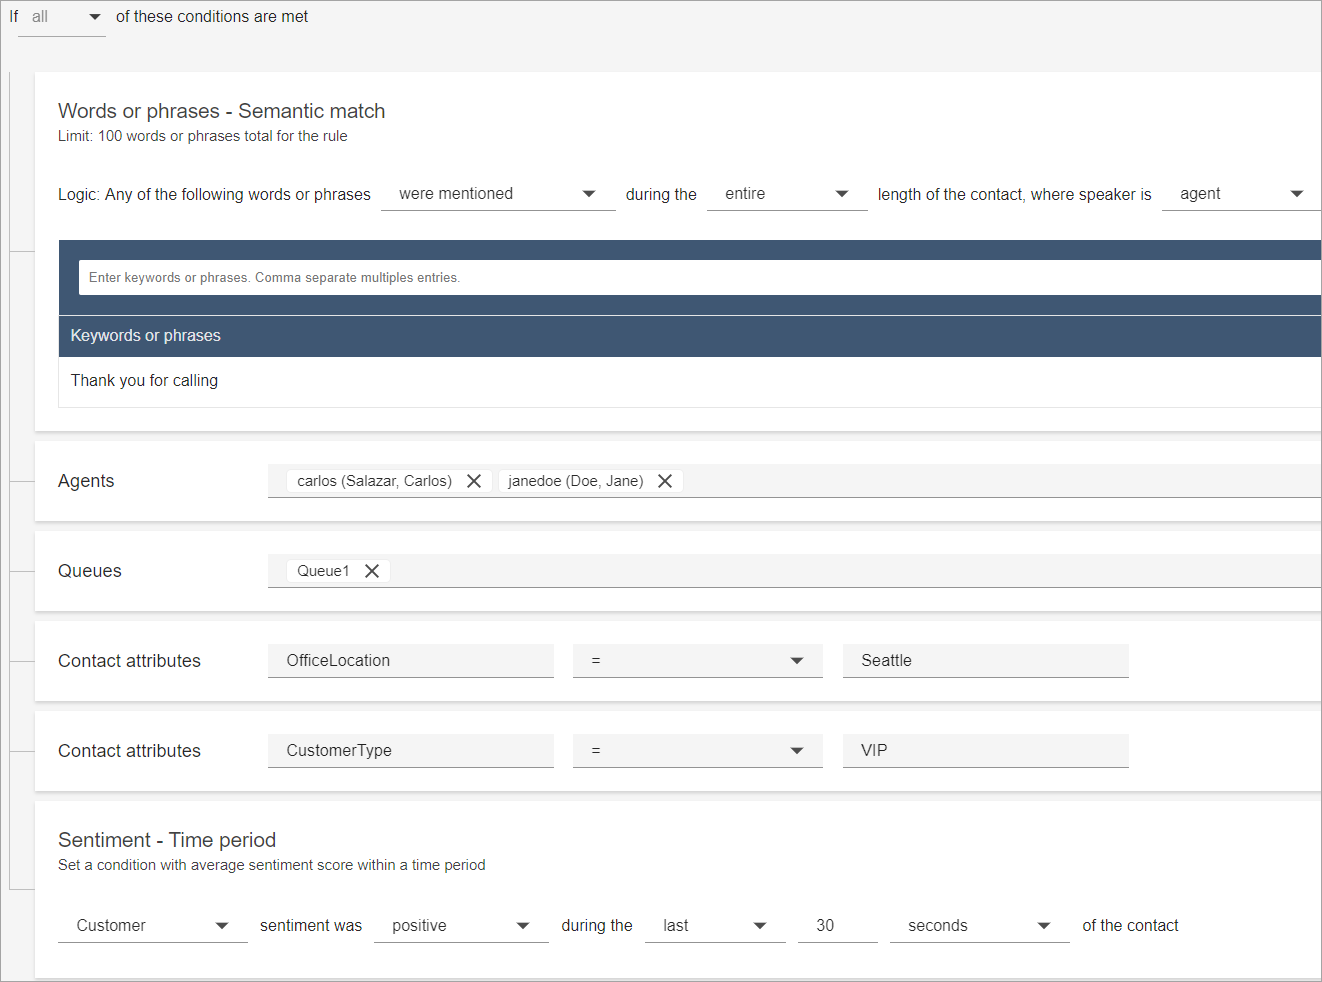Screen dimensions: 1322x982
Task: Click the VIP attribute value field
Action: 985,751
